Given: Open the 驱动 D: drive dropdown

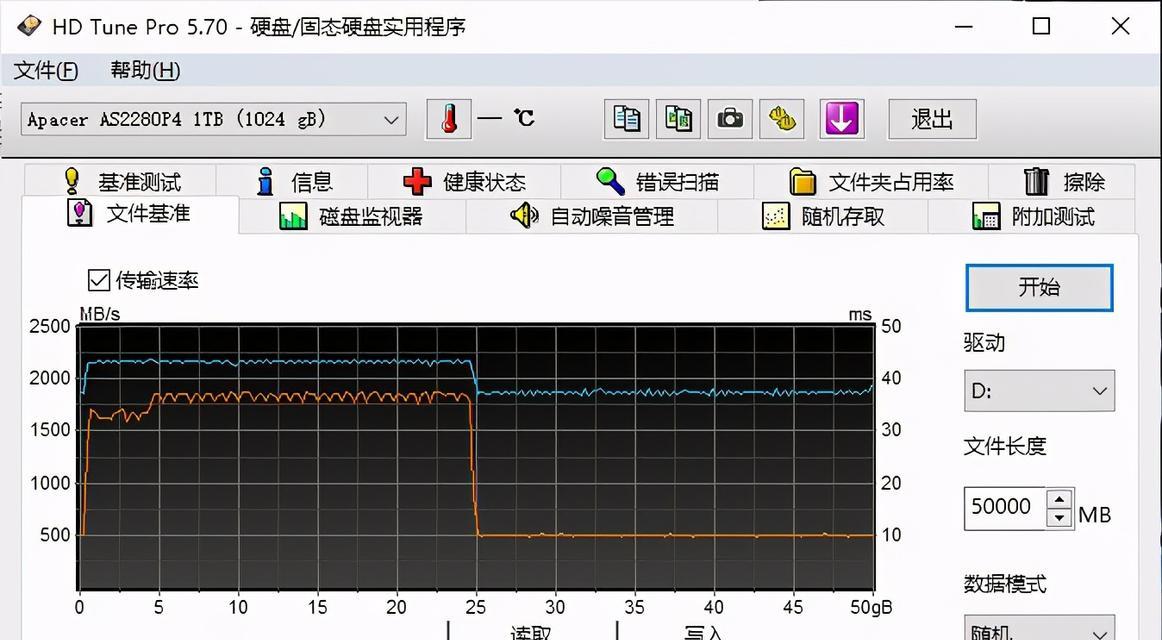Looking at the screenshot, I should [1039, 390].
